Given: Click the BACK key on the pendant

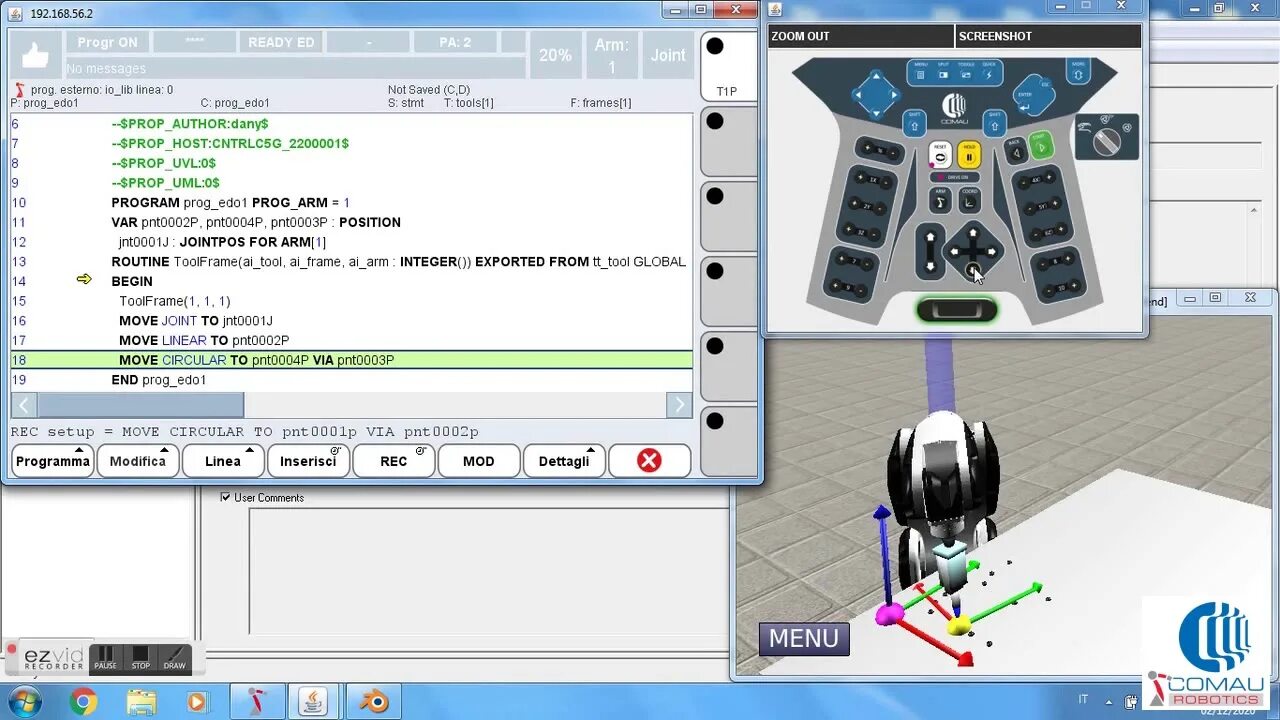Looking at the screenshot, I should click(x=1016, y=151).
